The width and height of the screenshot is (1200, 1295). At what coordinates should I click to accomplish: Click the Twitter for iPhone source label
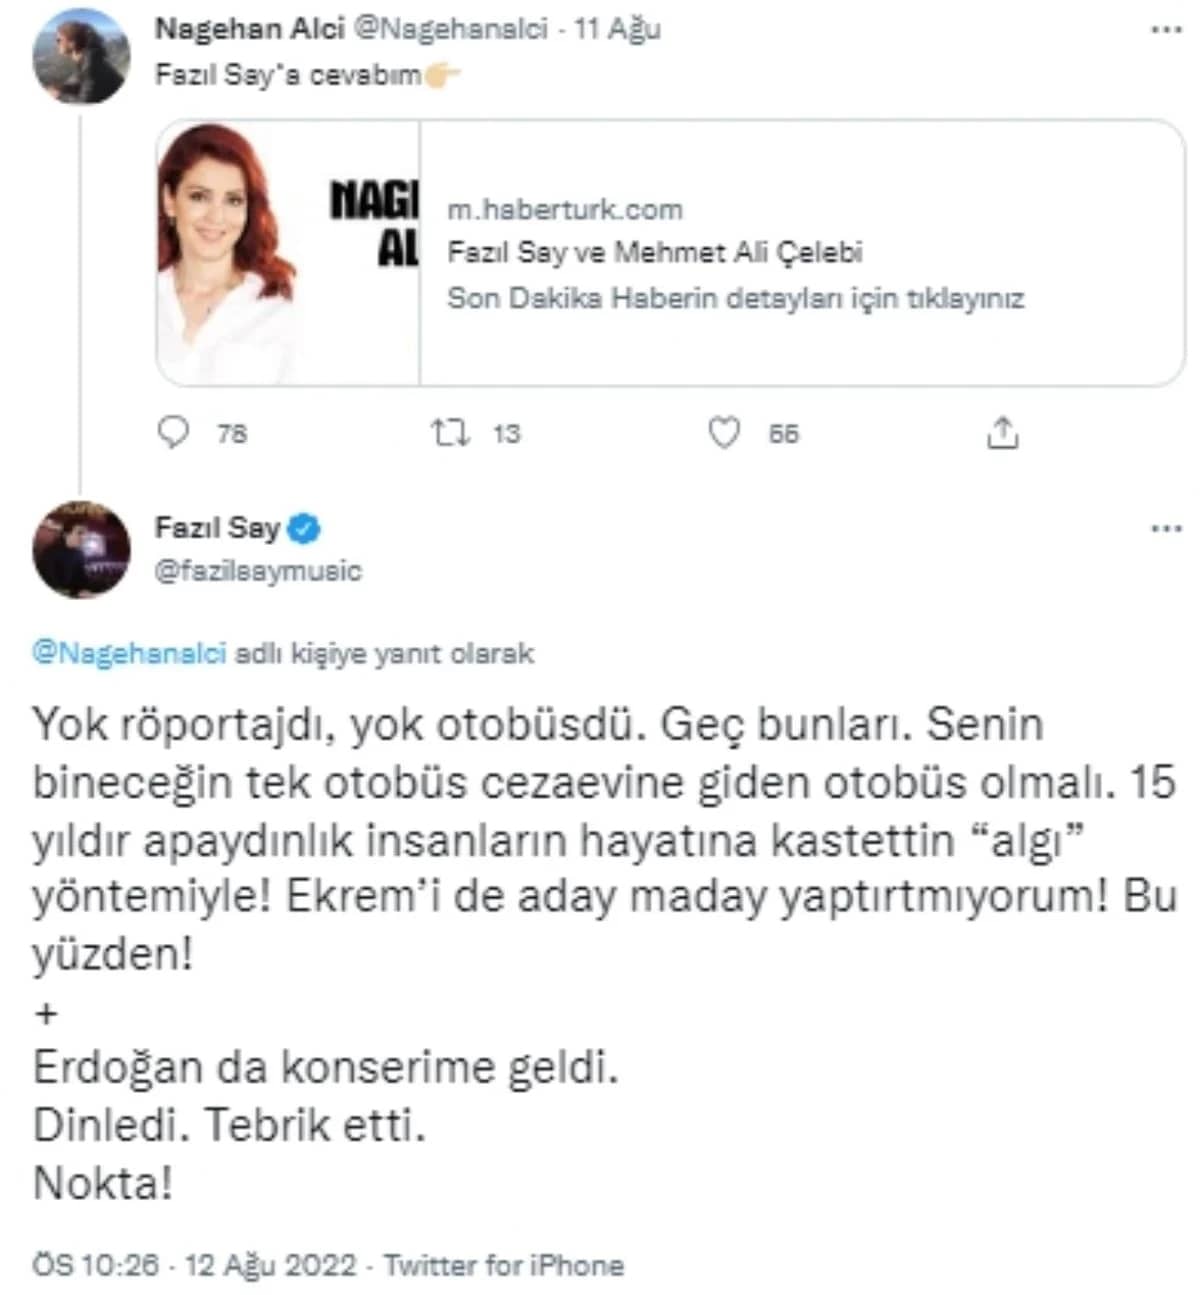point(503,1265)
